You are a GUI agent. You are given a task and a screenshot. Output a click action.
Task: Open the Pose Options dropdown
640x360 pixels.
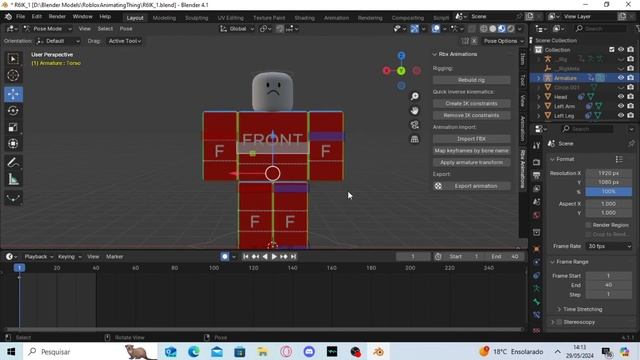[x=504, y=41]
